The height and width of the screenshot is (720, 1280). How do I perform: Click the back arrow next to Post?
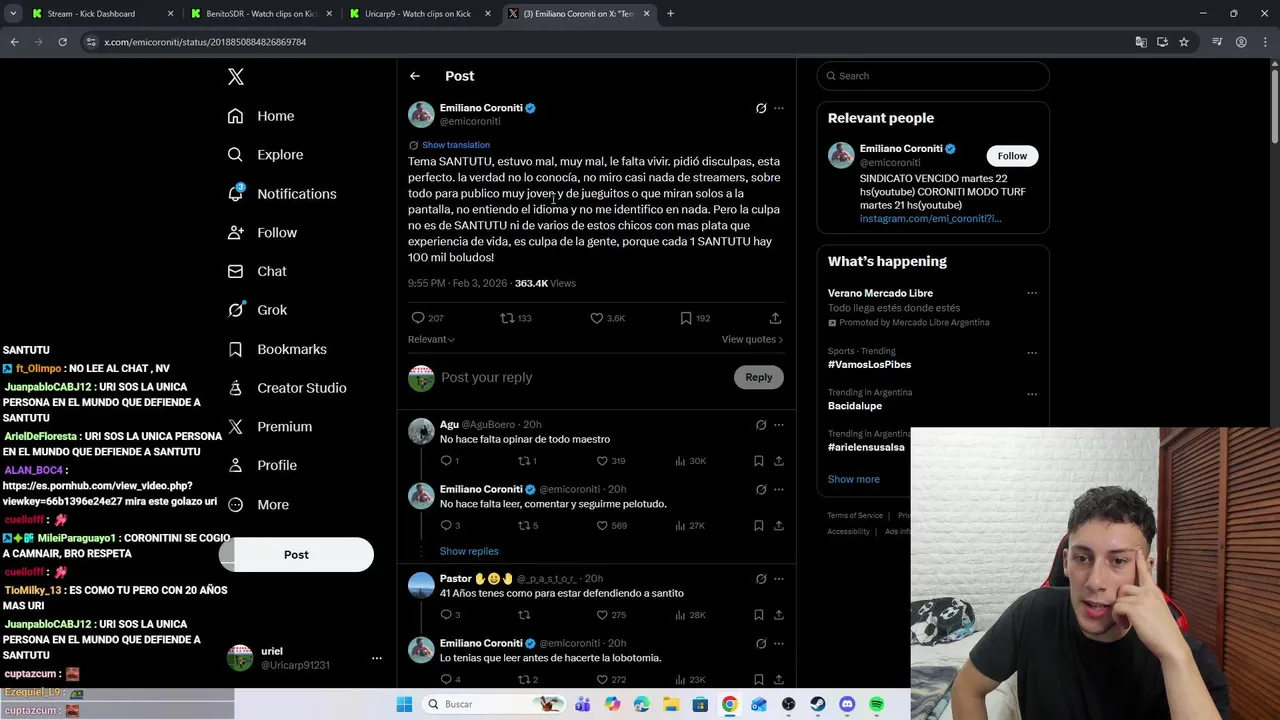pyautogui.click(x=415, y=76)
